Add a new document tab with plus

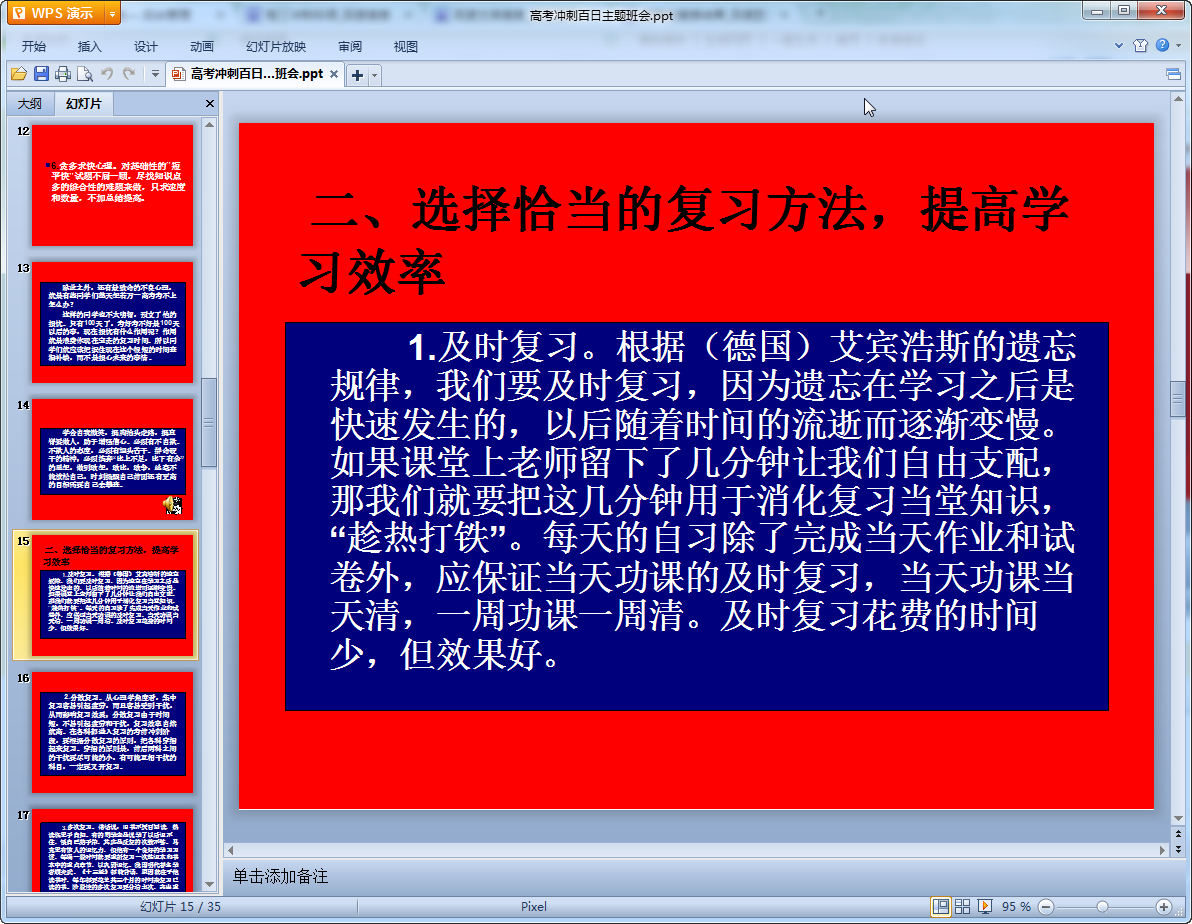pos(357,75)
